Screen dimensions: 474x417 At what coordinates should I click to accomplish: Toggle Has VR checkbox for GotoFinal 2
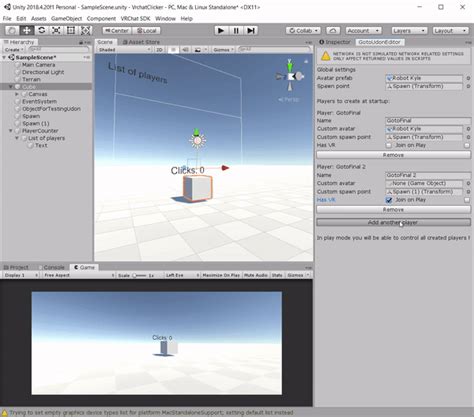click(x=389, y=200)
